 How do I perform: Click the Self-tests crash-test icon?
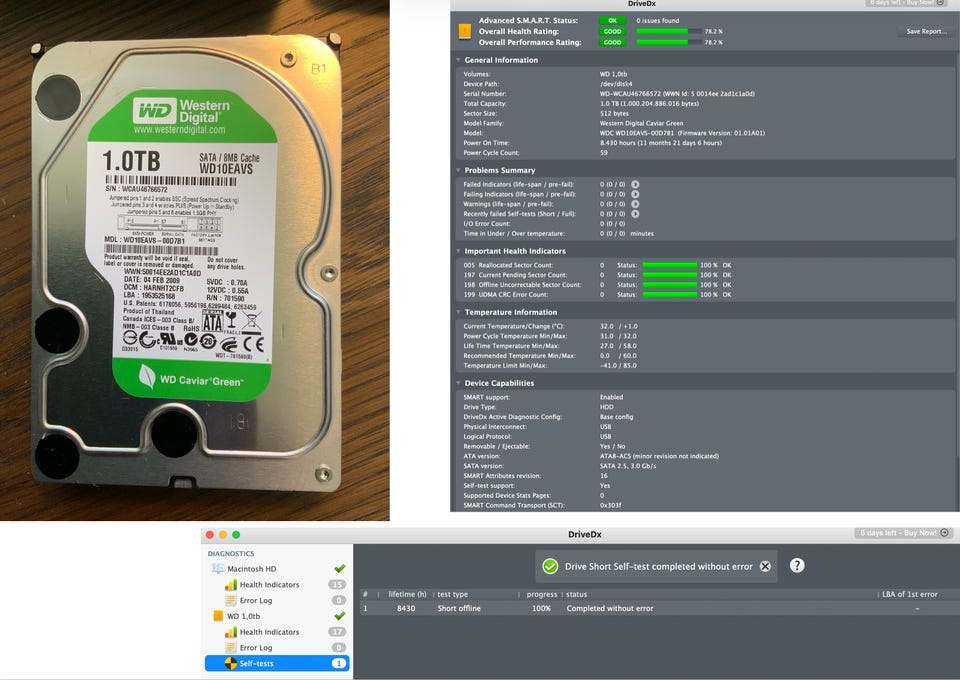(230, 663)
